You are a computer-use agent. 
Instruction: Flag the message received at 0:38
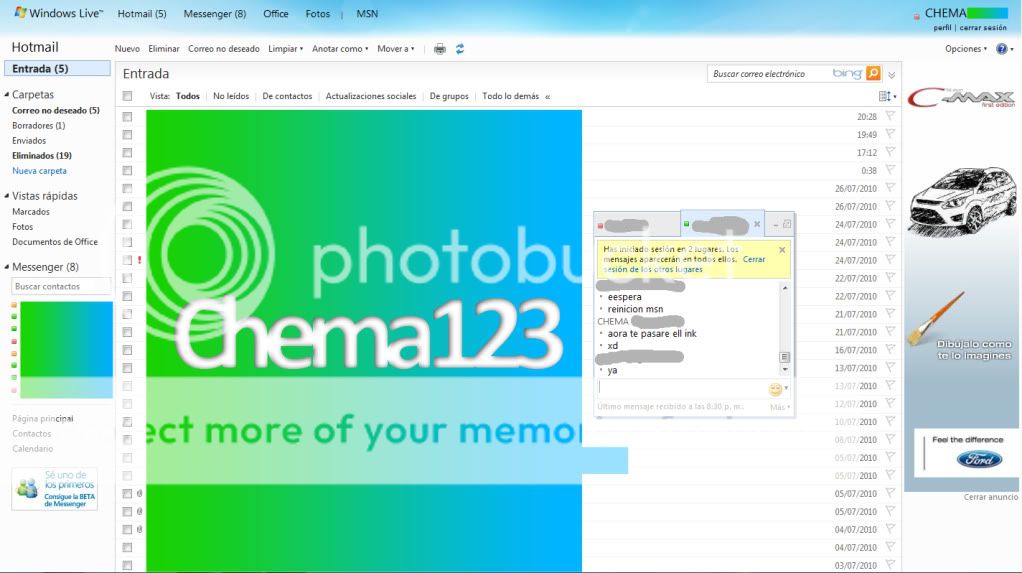pyautogui.click(x=890, y=170)
